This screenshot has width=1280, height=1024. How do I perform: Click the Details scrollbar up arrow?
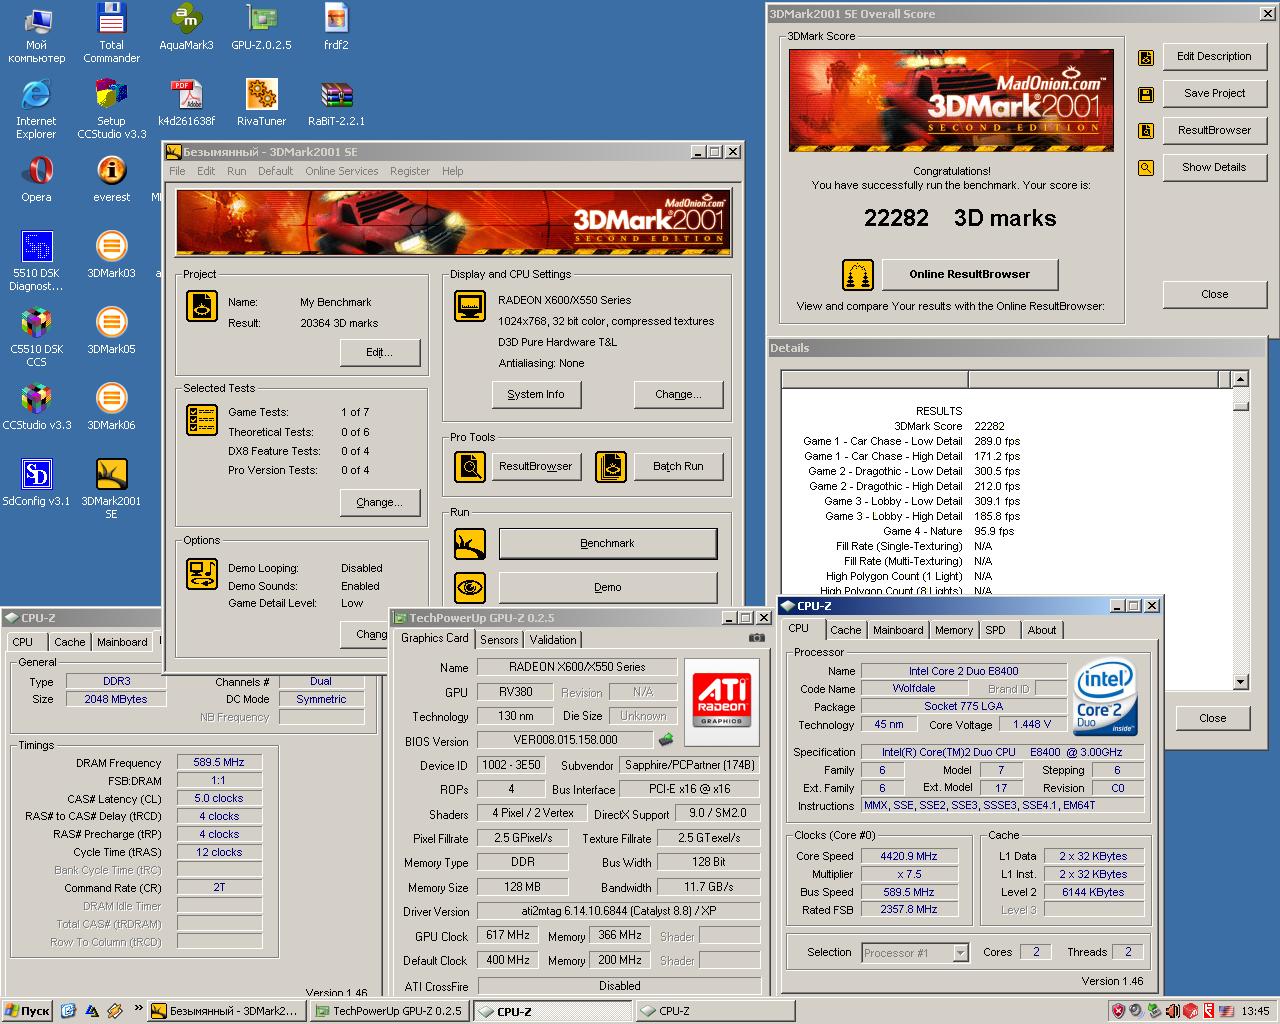1240,379
